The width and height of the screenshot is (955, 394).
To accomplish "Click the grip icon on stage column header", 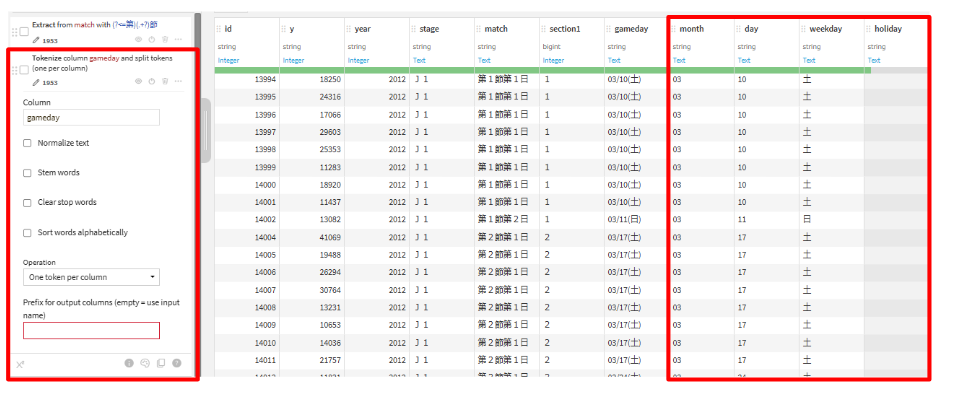I will coord(414,29).
